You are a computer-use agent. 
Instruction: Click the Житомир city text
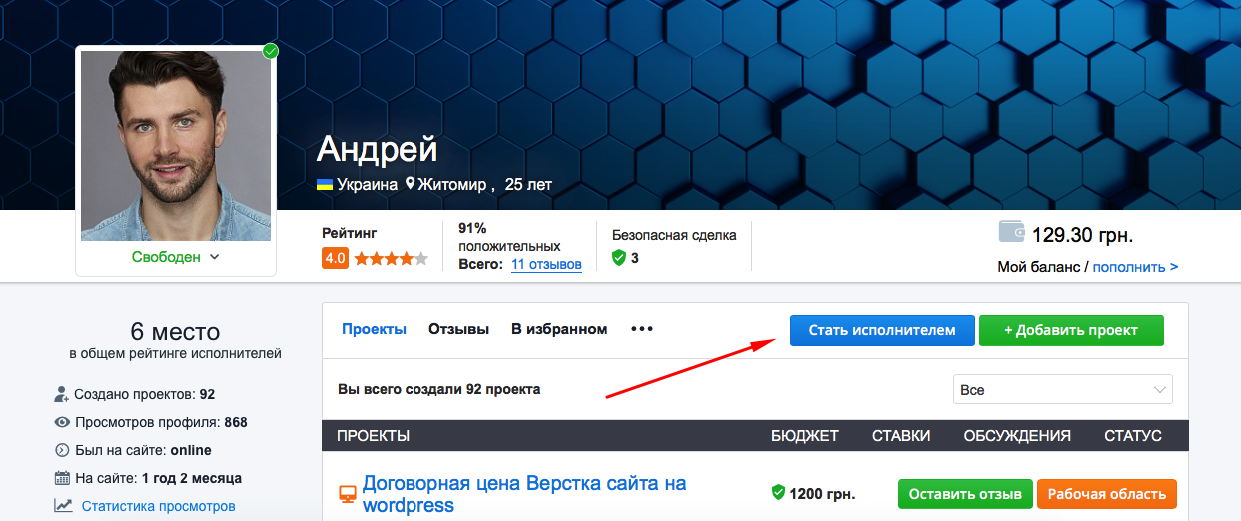click(452, 185)
